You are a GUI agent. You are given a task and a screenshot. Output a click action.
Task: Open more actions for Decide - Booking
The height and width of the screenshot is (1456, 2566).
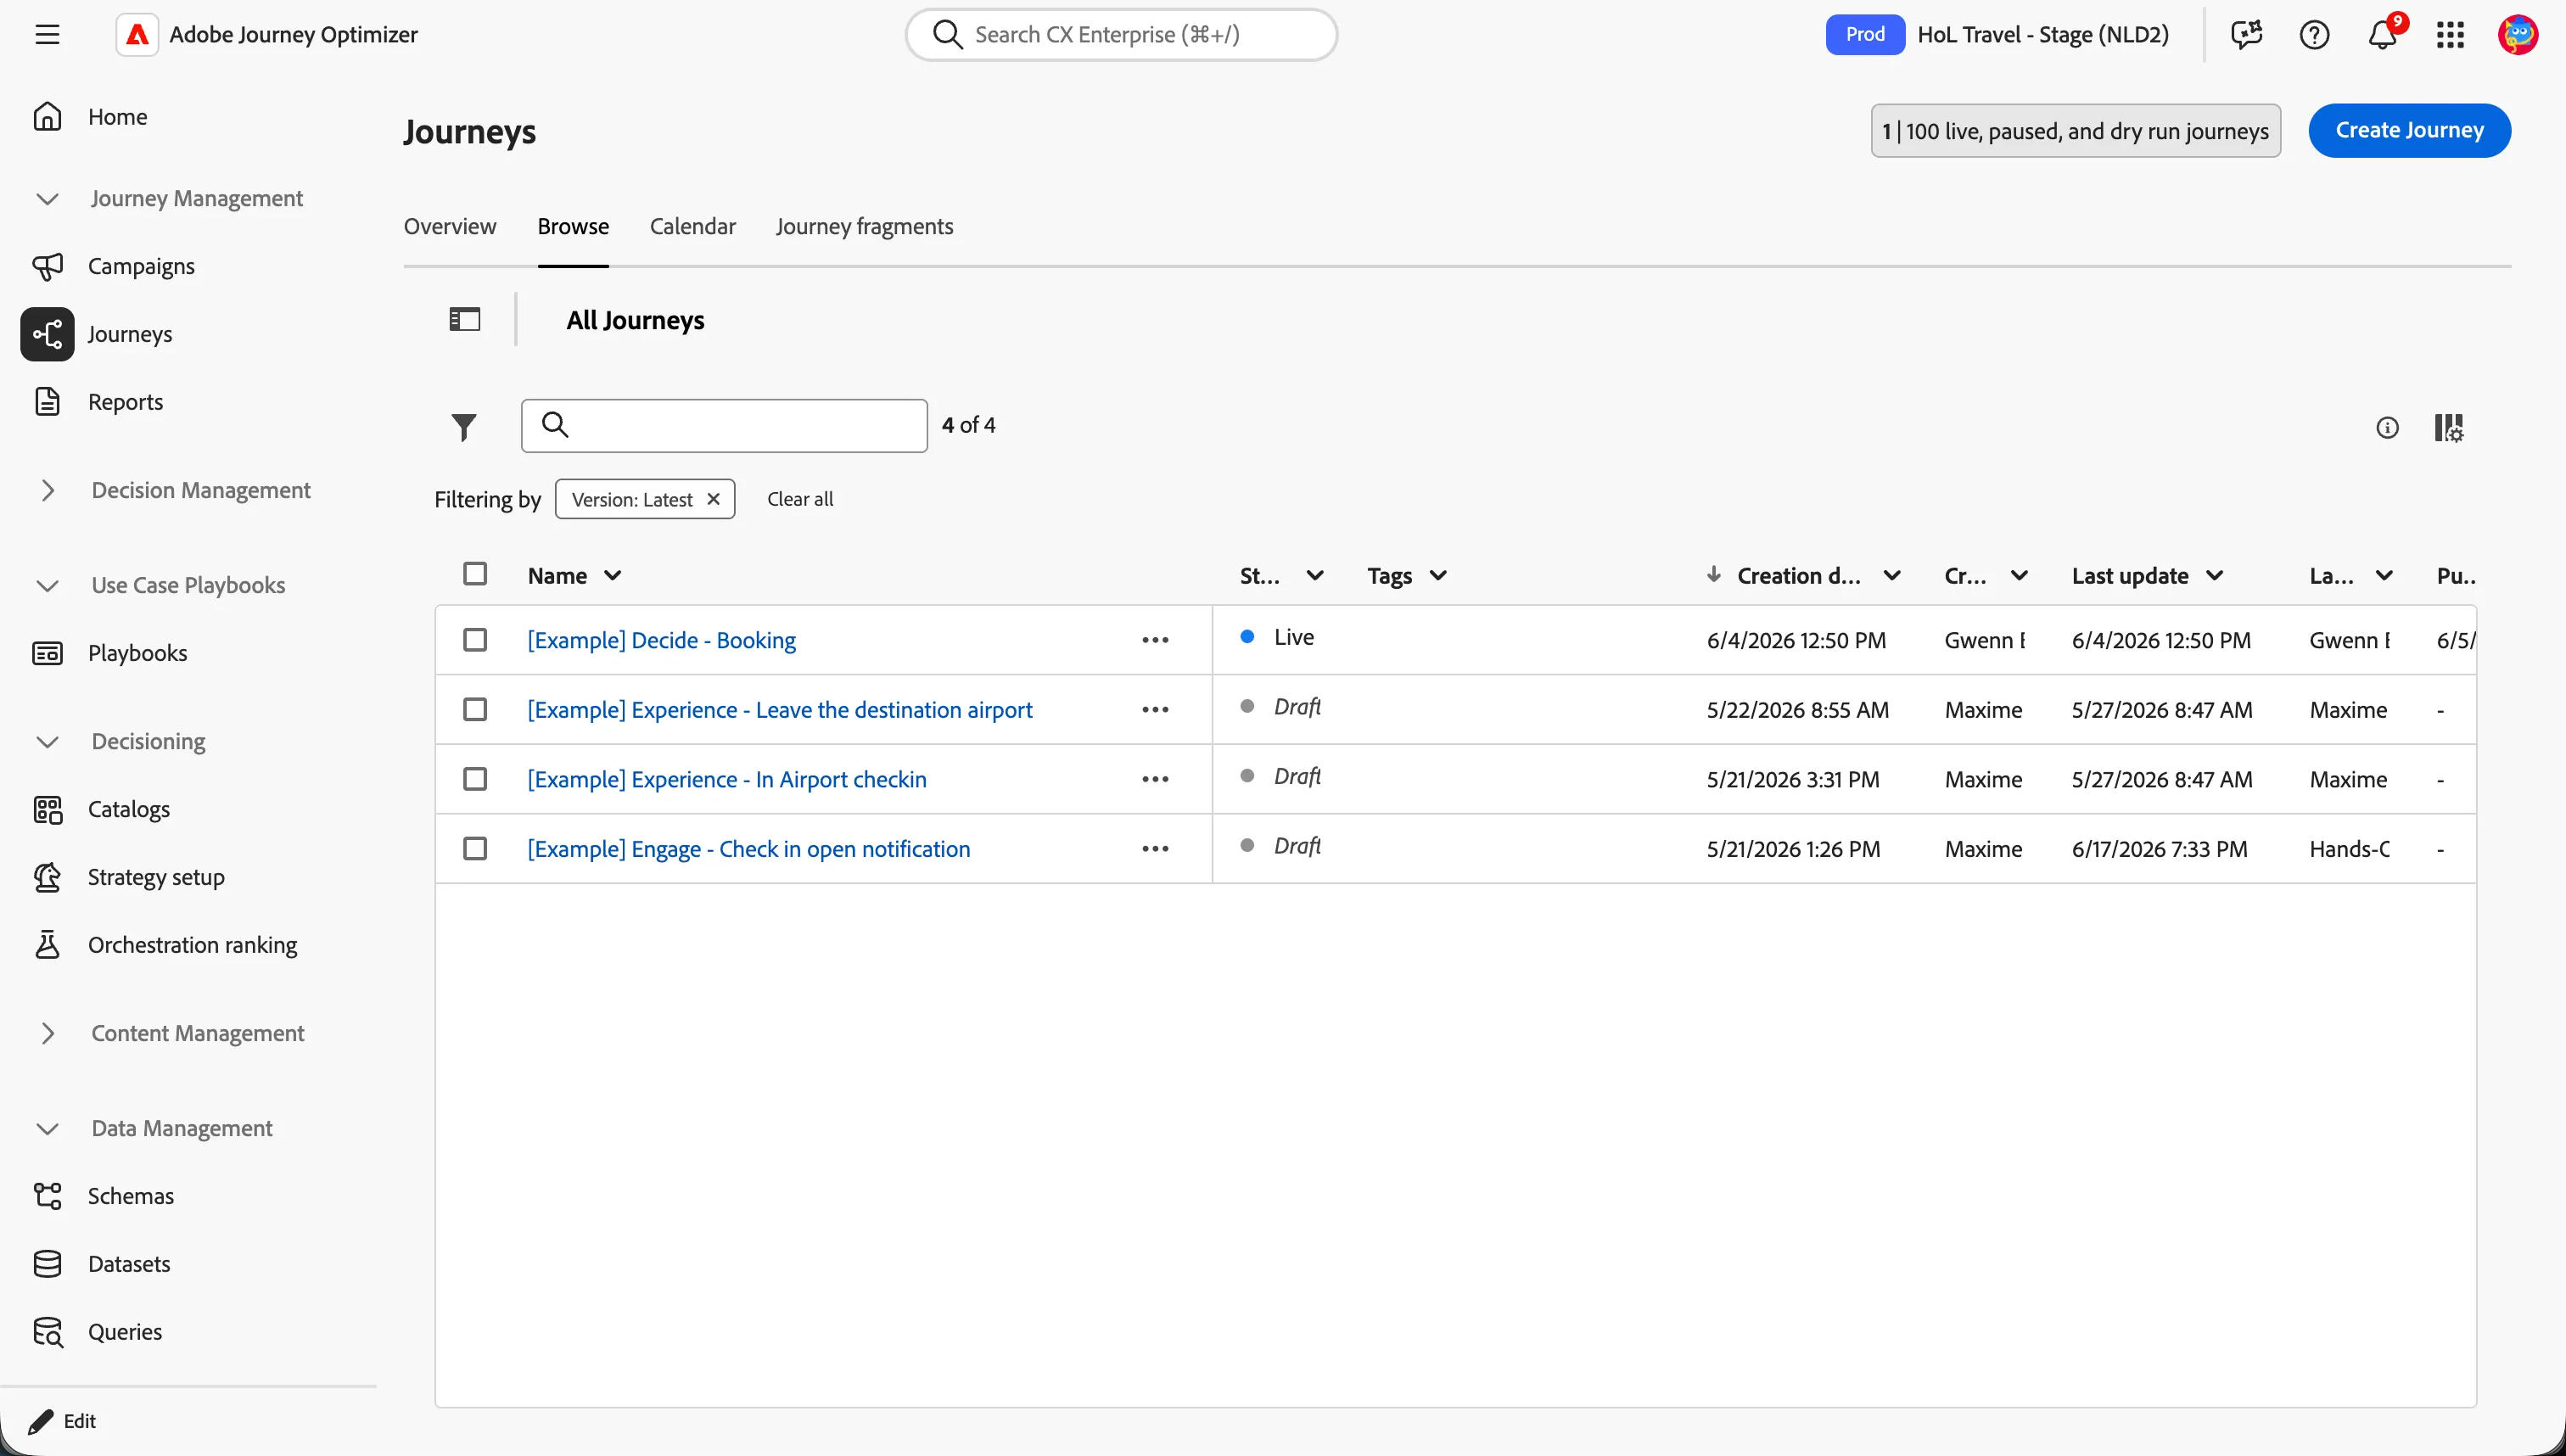point(1155,640)
